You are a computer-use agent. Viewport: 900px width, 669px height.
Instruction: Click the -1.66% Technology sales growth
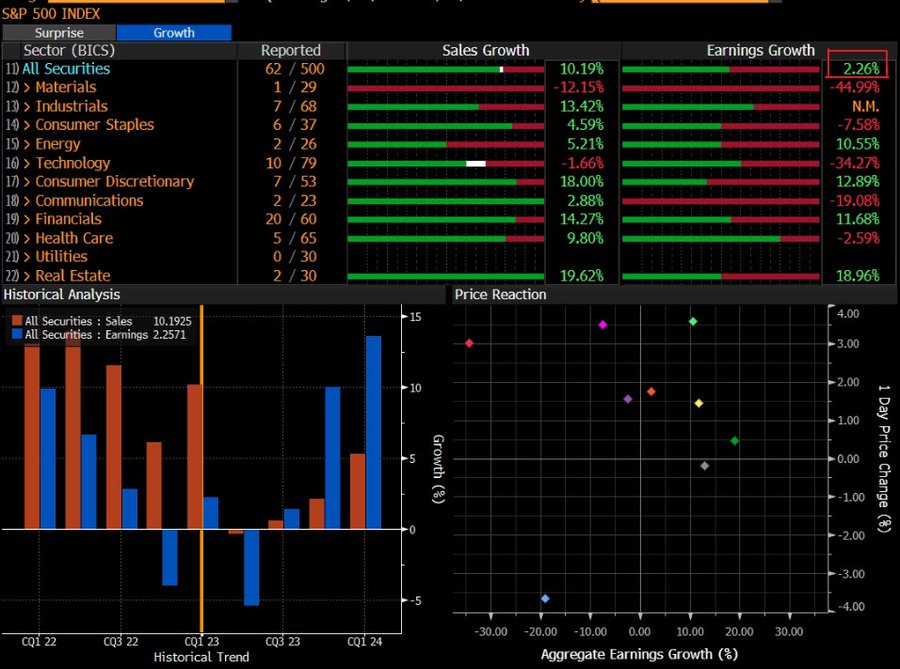582,163
